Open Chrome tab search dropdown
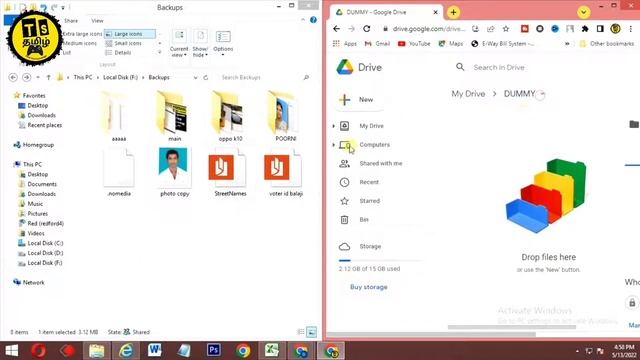Screen dimensions: 640x360 [x=584, y=12]
